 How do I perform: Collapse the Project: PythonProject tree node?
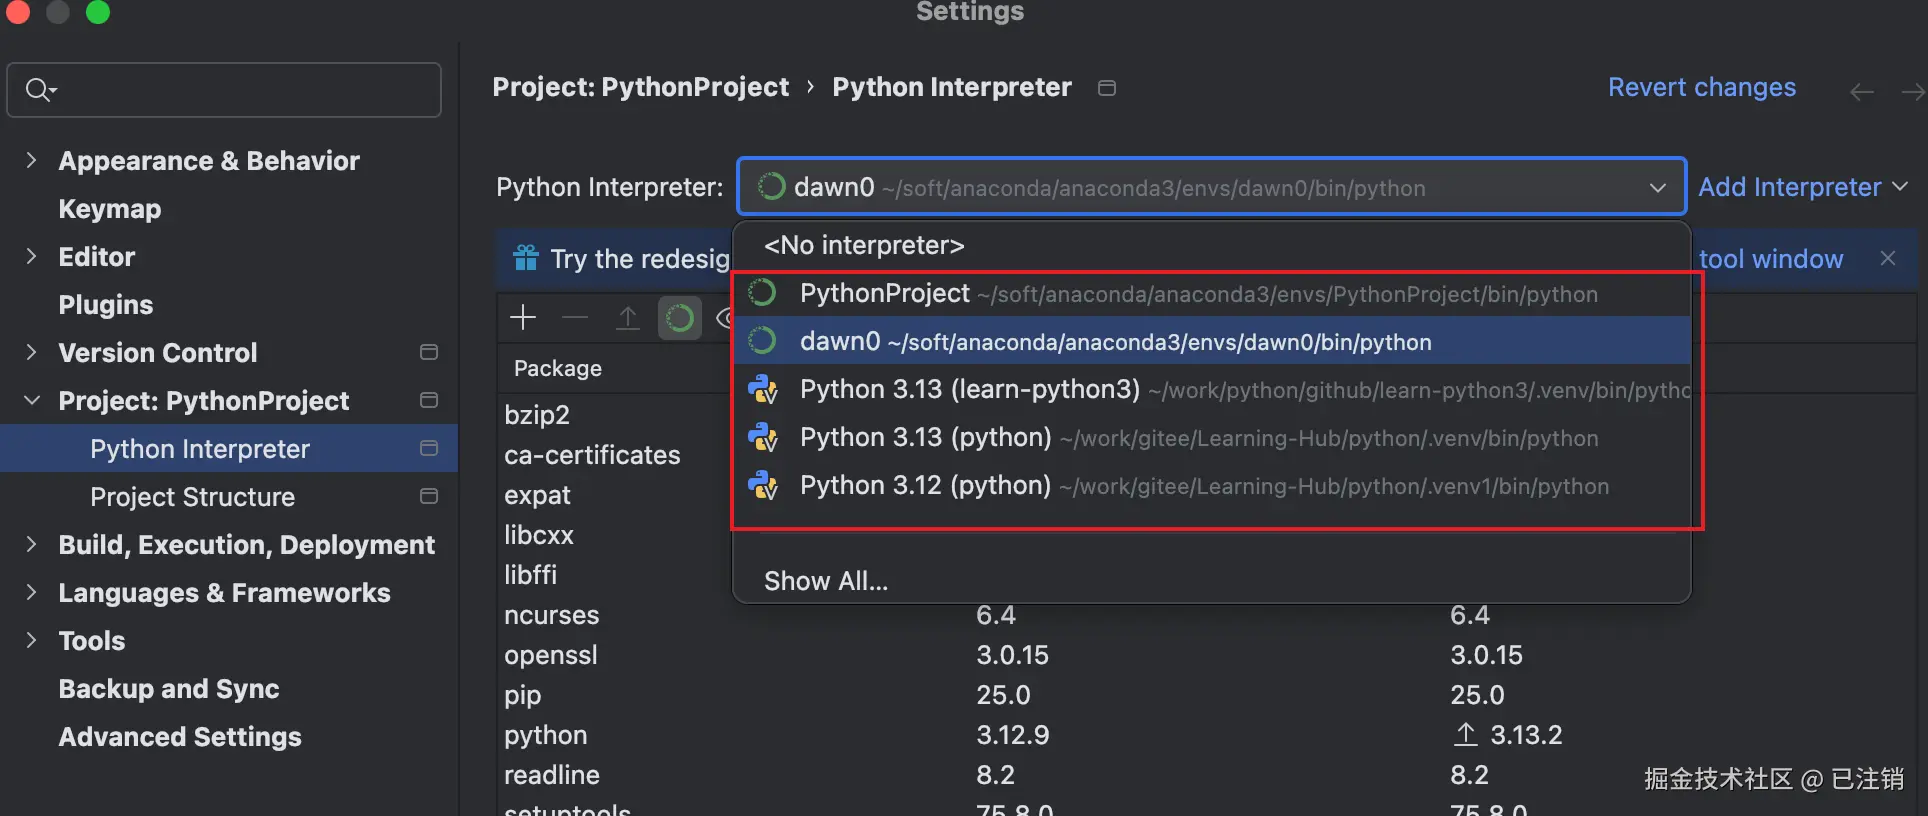click(x=31, y=400)
